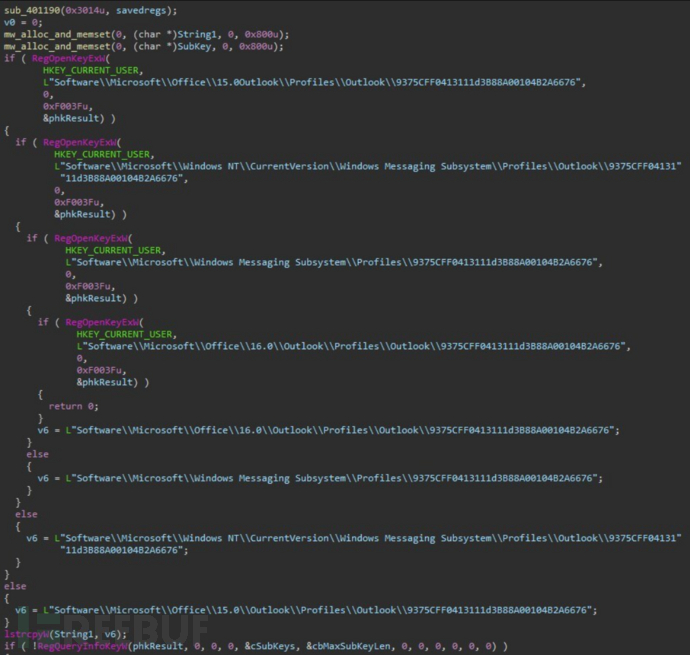
Task: Click the Office\\15.0Outlook registry path string
Action: click(312, 82)
